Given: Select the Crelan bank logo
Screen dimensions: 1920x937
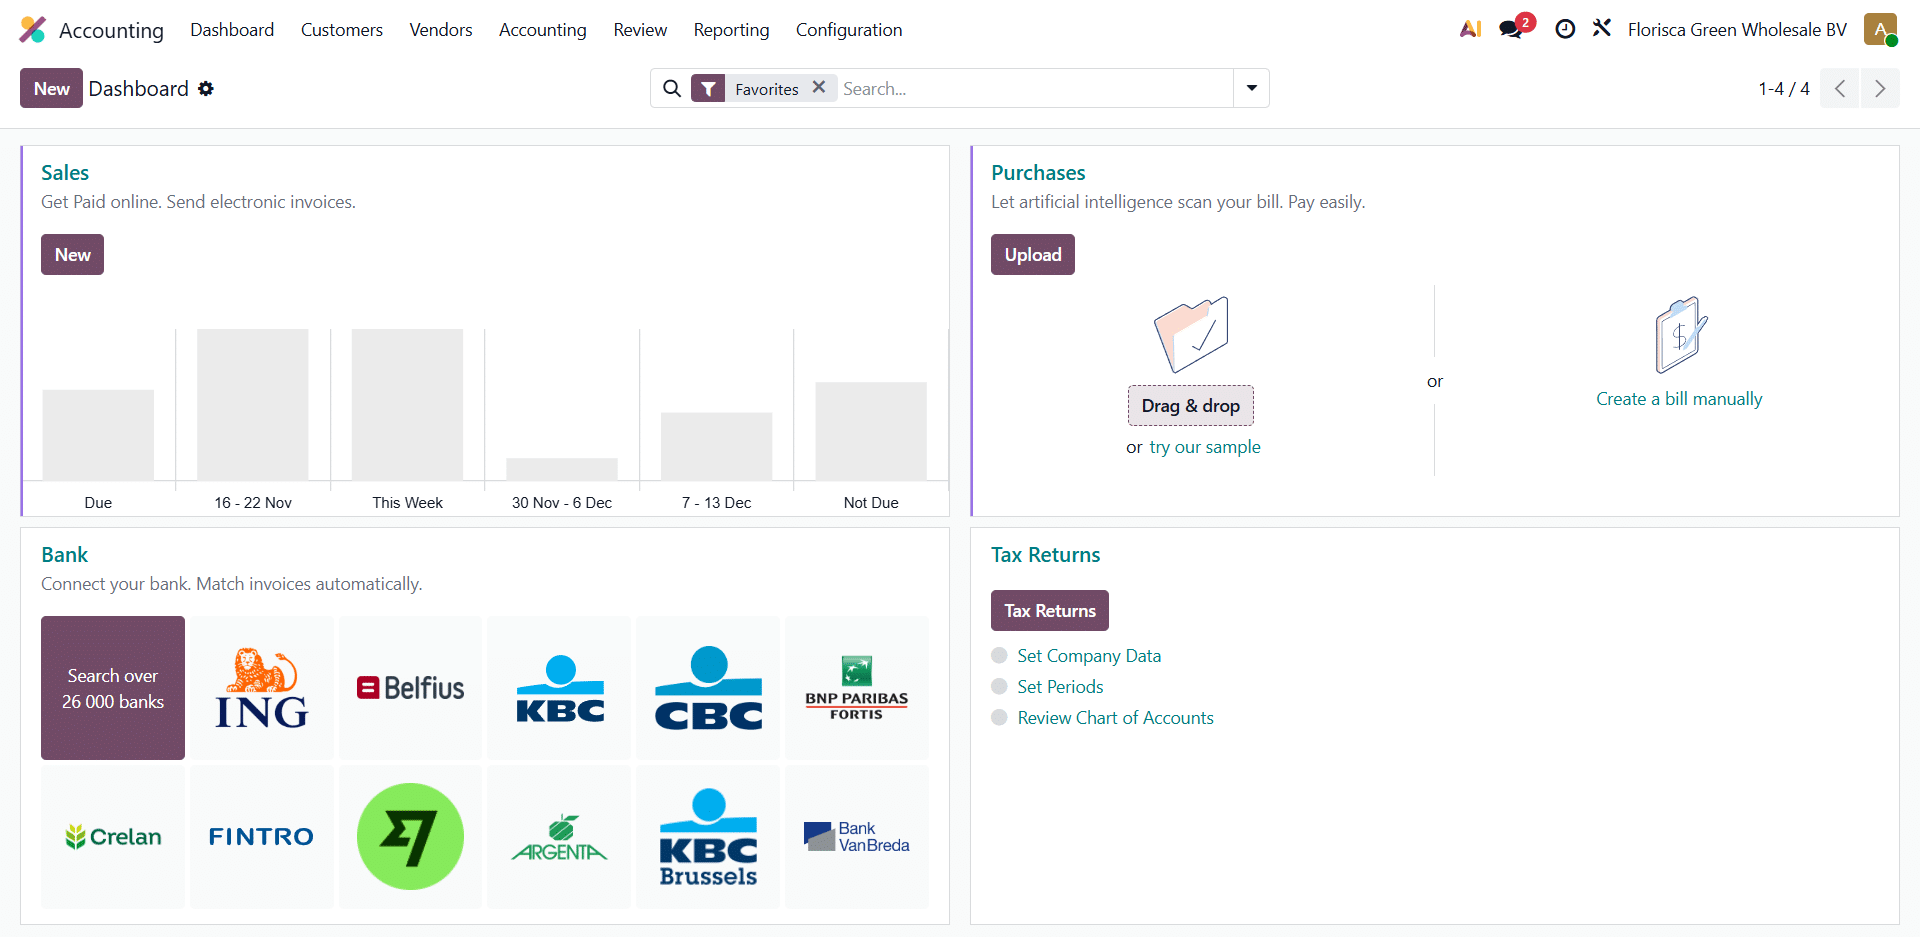Looking at the screenshot, I should pos(113,837).
